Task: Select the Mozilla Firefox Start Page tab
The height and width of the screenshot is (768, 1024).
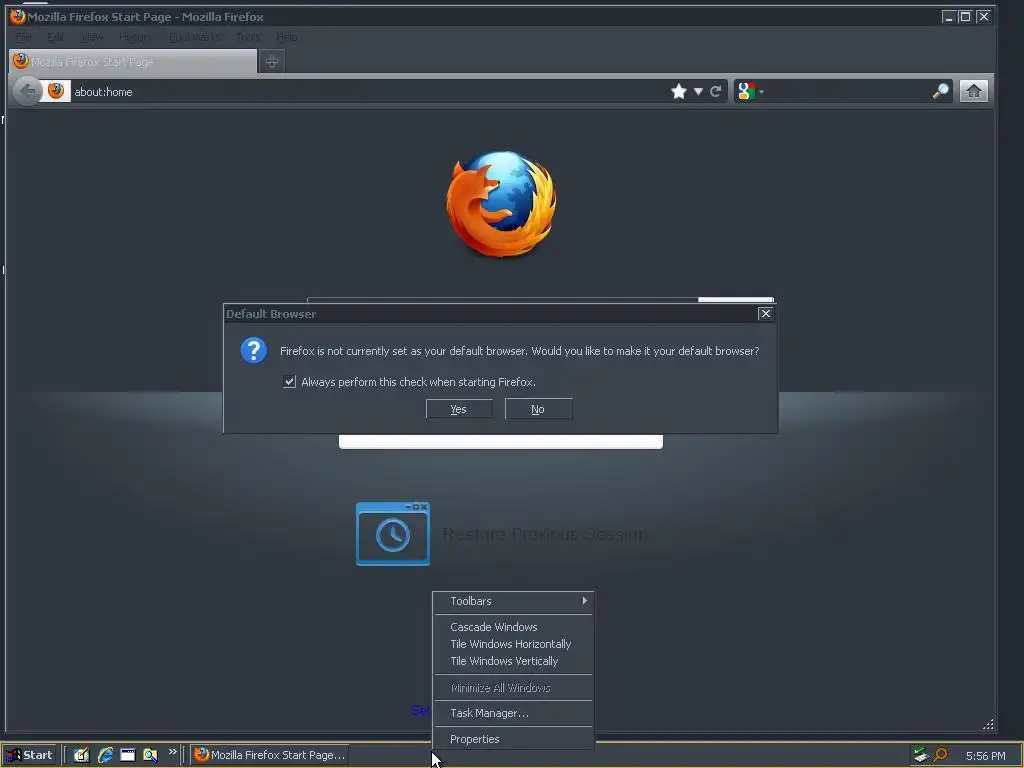Action: pos(133,62)
